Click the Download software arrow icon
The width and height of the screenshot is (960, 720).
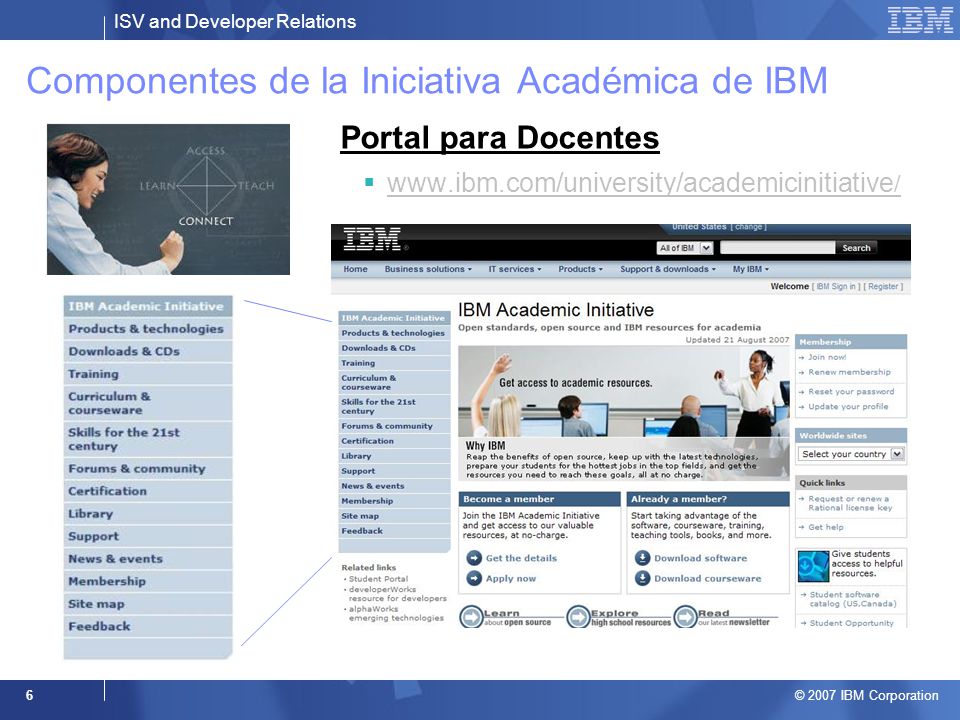[x=642, y=558]
